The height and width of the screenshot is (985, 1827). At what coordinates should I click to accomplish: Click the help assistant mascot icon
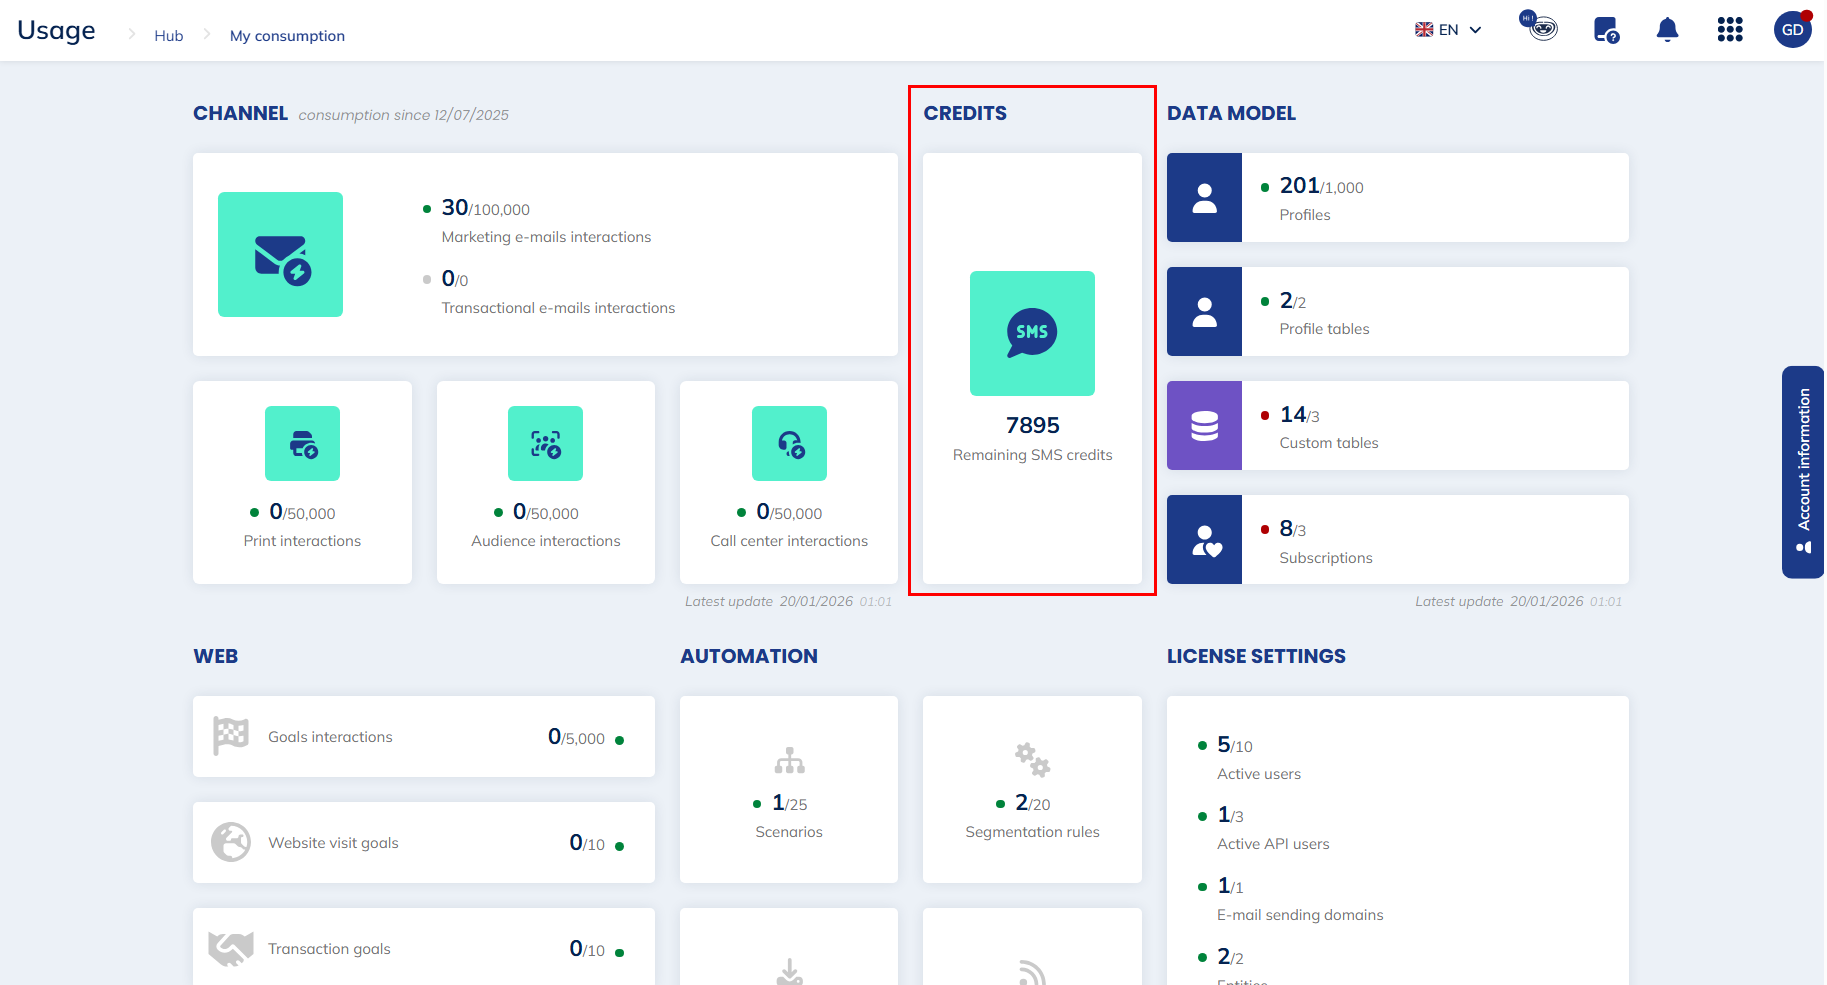click(1541, 26)
